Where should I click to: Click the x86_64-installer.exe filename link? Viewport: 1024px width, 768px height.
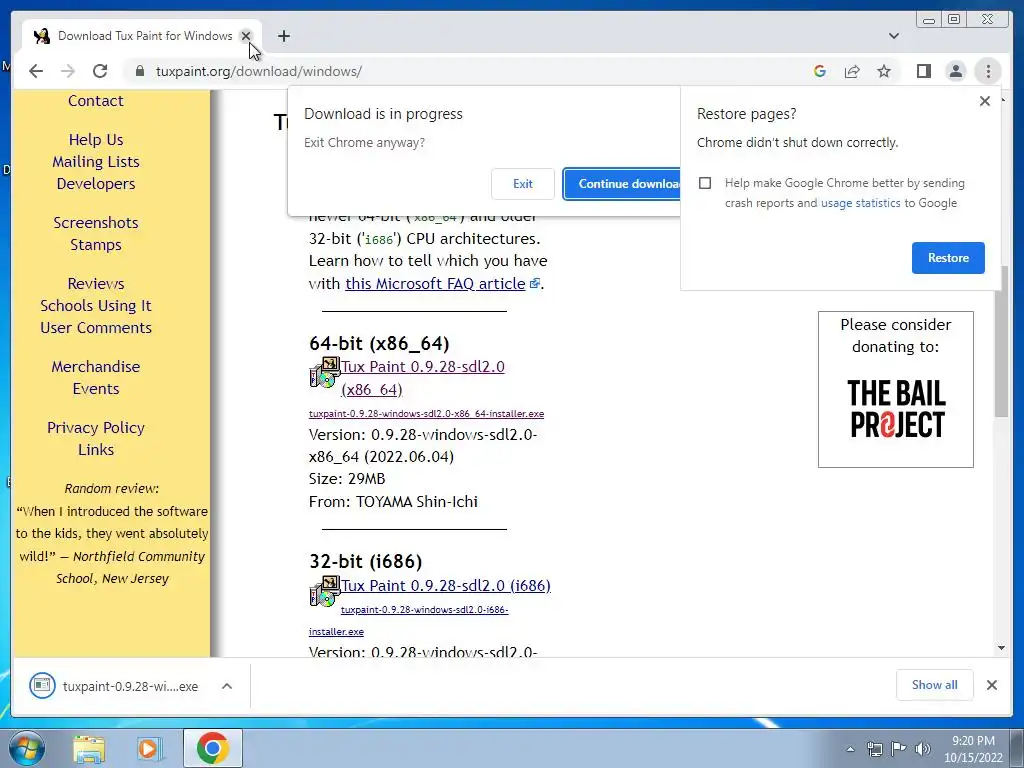(x=426, y=414)
